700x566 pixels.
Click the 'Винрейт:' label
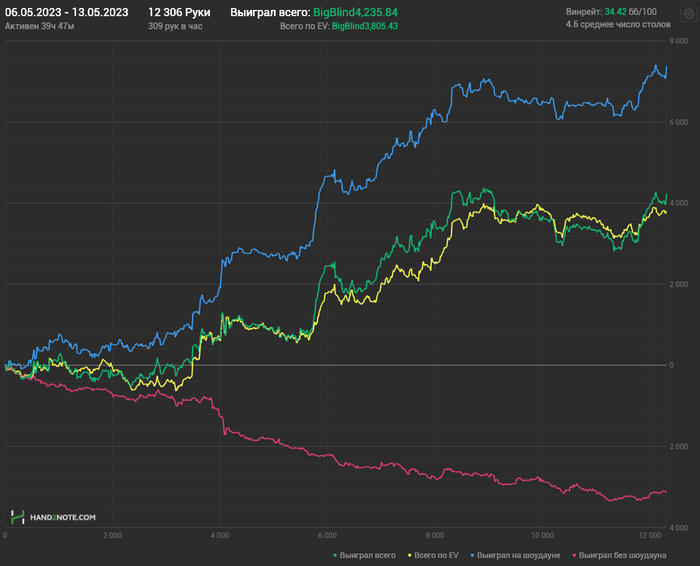pos(584,12)
